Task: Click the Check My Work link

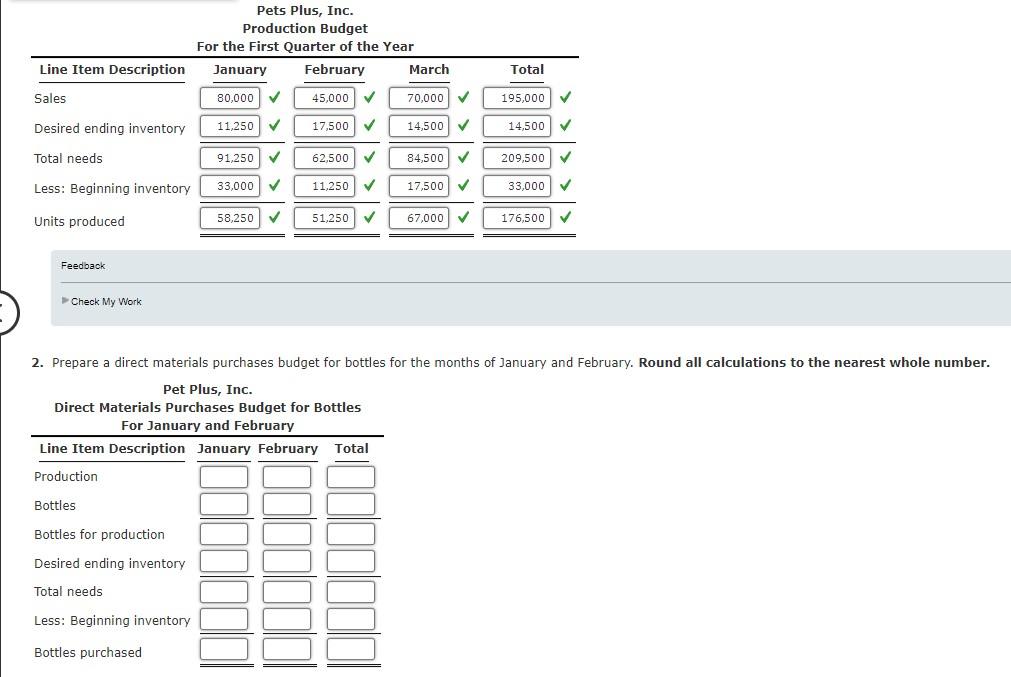Action: coord(106,301)
